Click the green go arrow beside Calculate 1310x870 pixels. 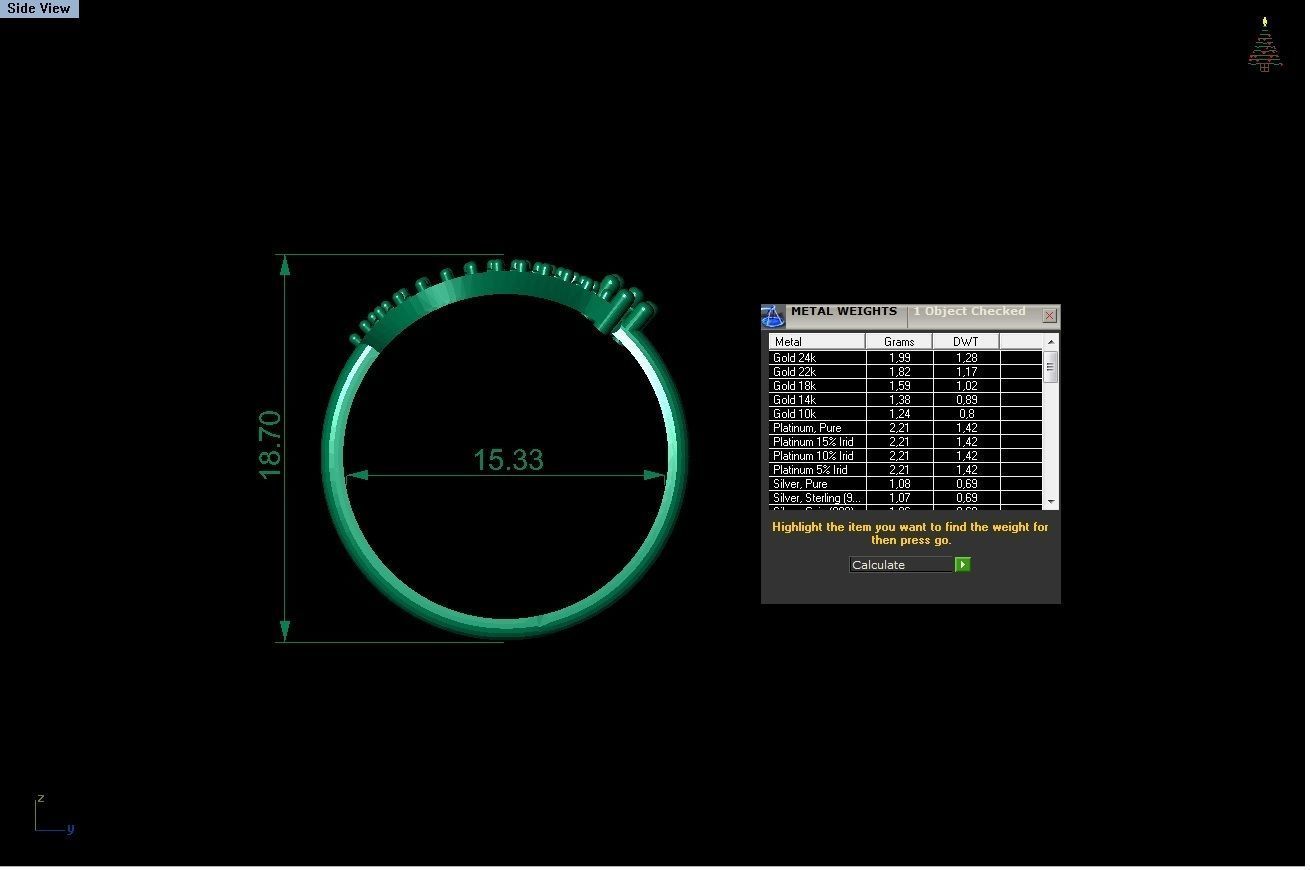962,565
